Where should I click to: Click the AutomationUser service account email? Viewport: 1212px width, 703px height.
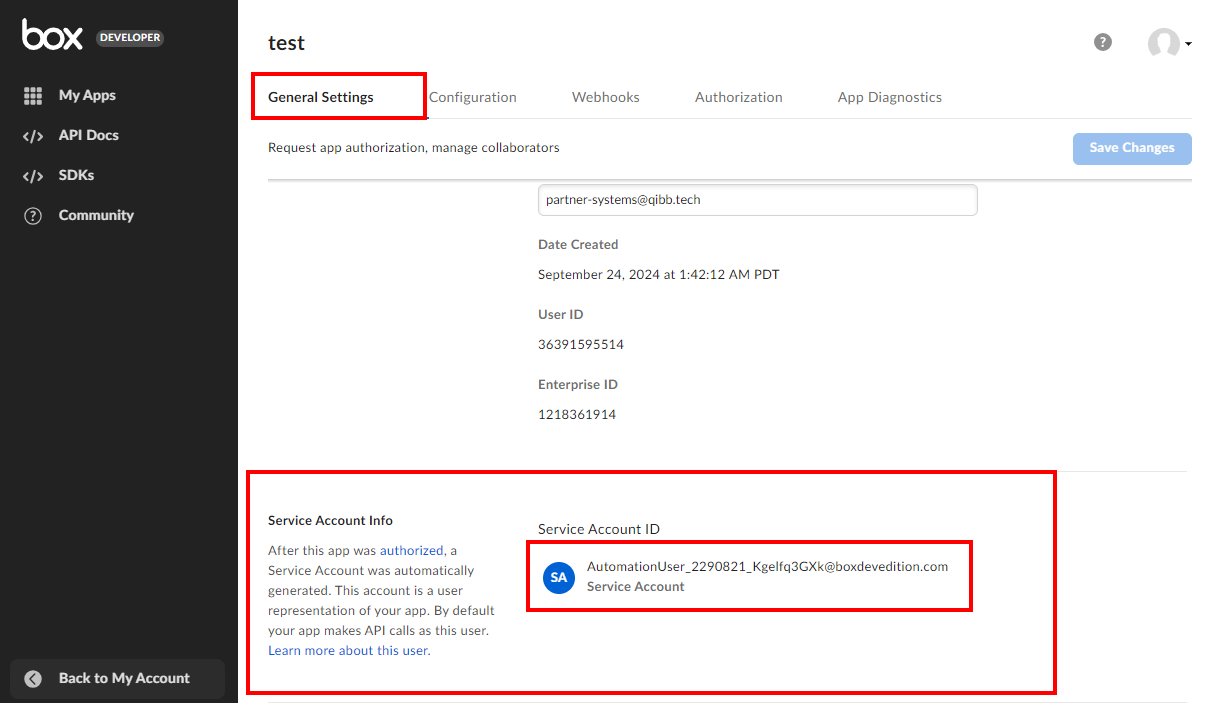coord(767,566)
